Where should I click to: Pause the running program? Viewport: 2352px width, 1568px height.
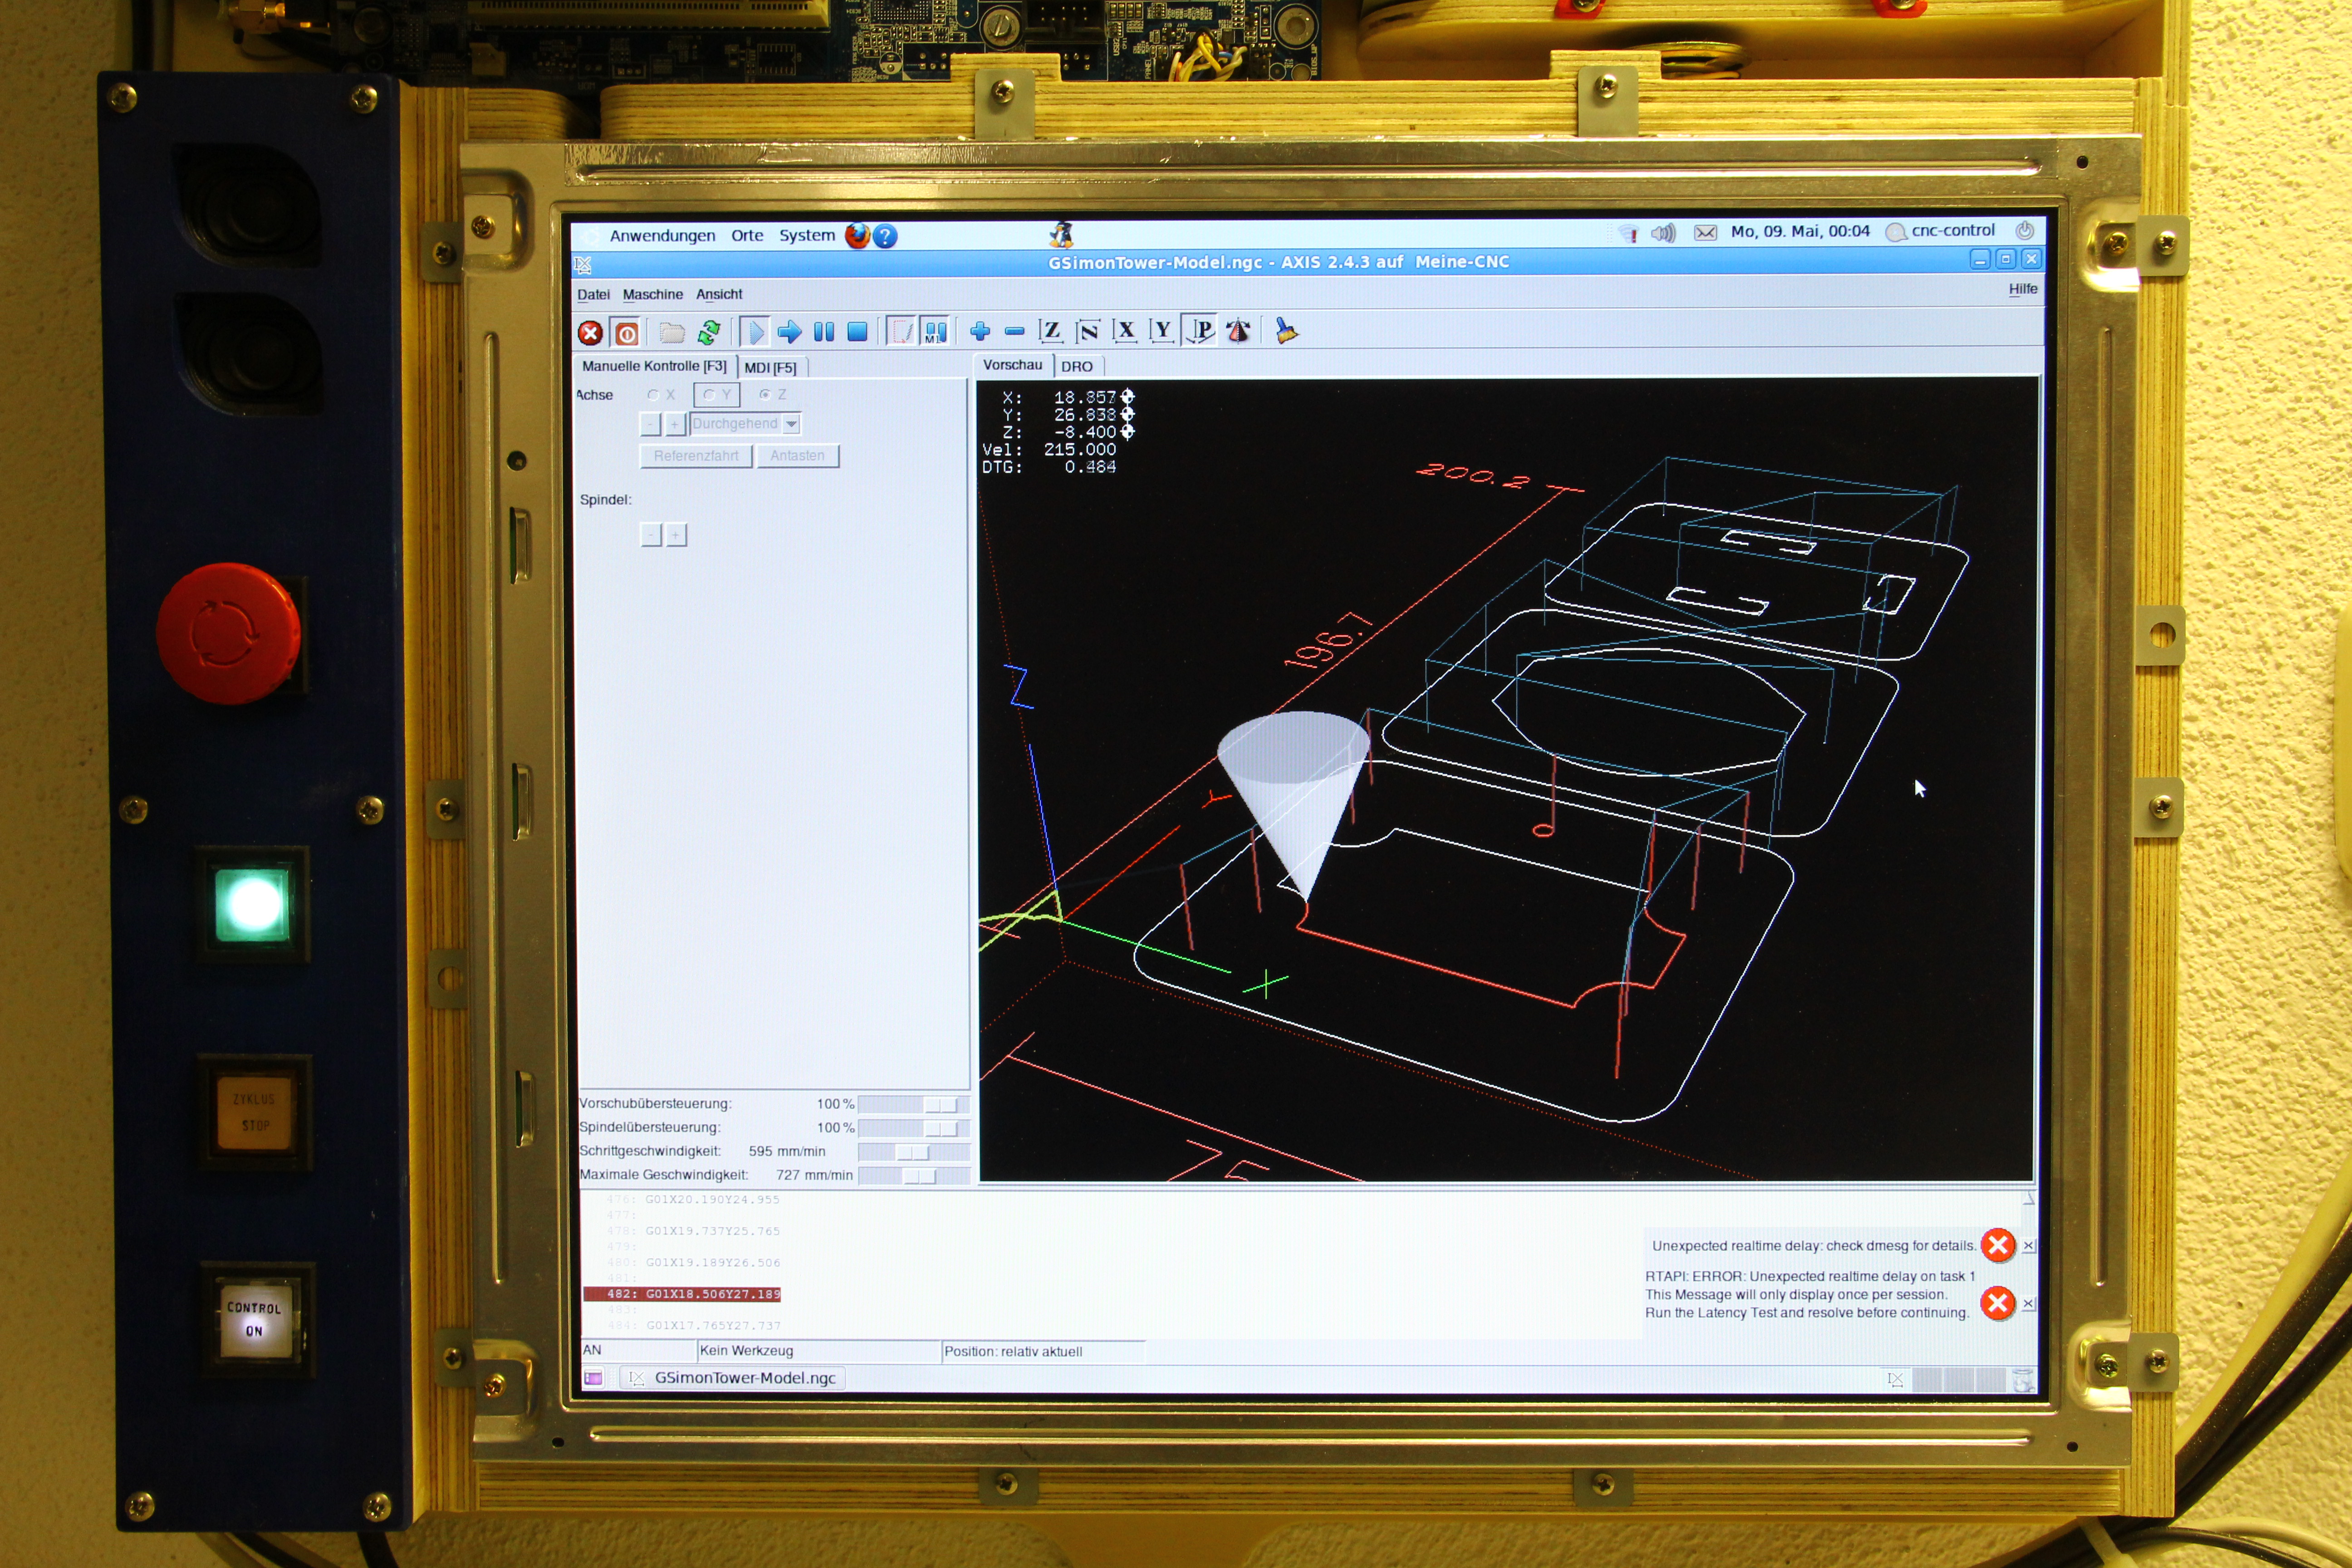823,332
